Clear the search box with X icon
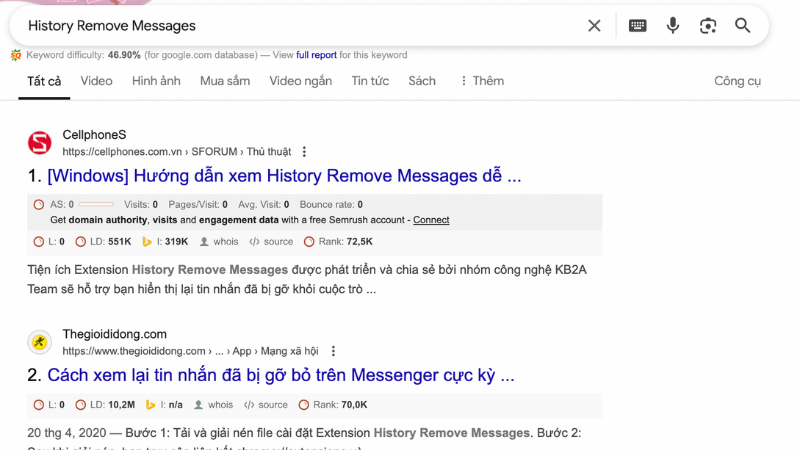The width and height of the screenshot is (800, 450). pos(594,26)
